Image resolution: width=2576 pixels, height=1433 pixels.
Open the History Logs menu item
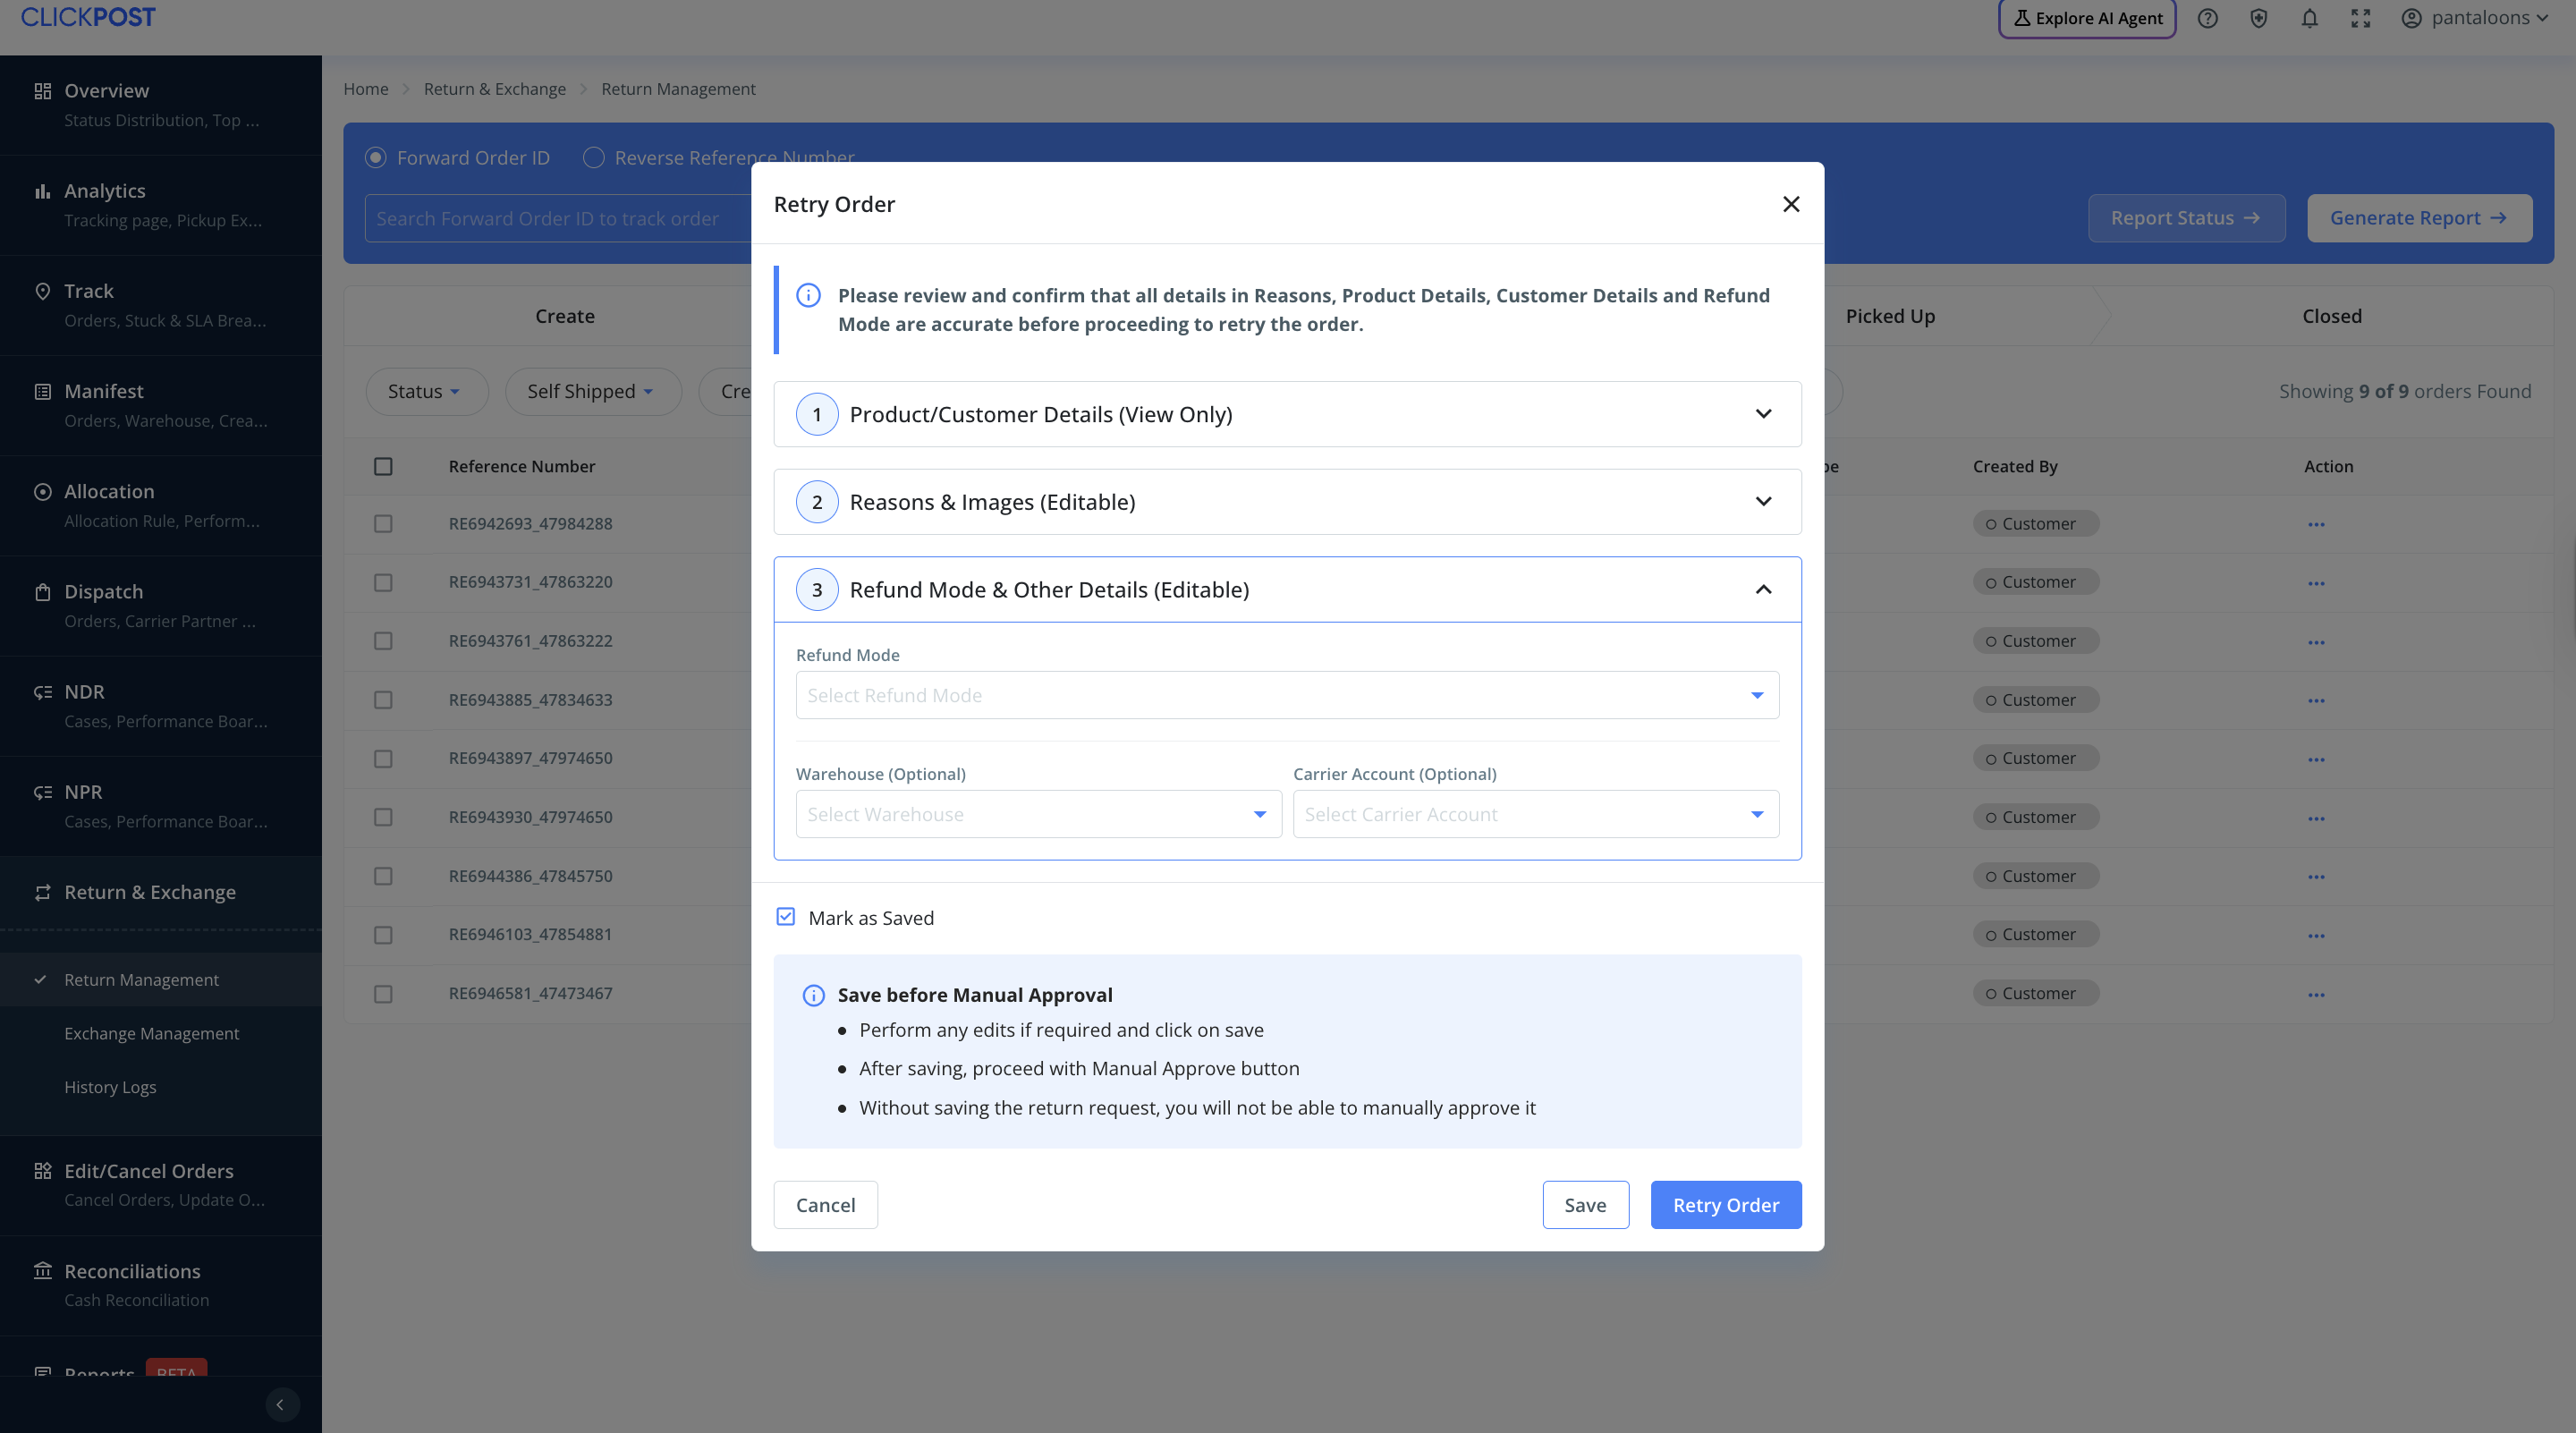[110, 1087]
